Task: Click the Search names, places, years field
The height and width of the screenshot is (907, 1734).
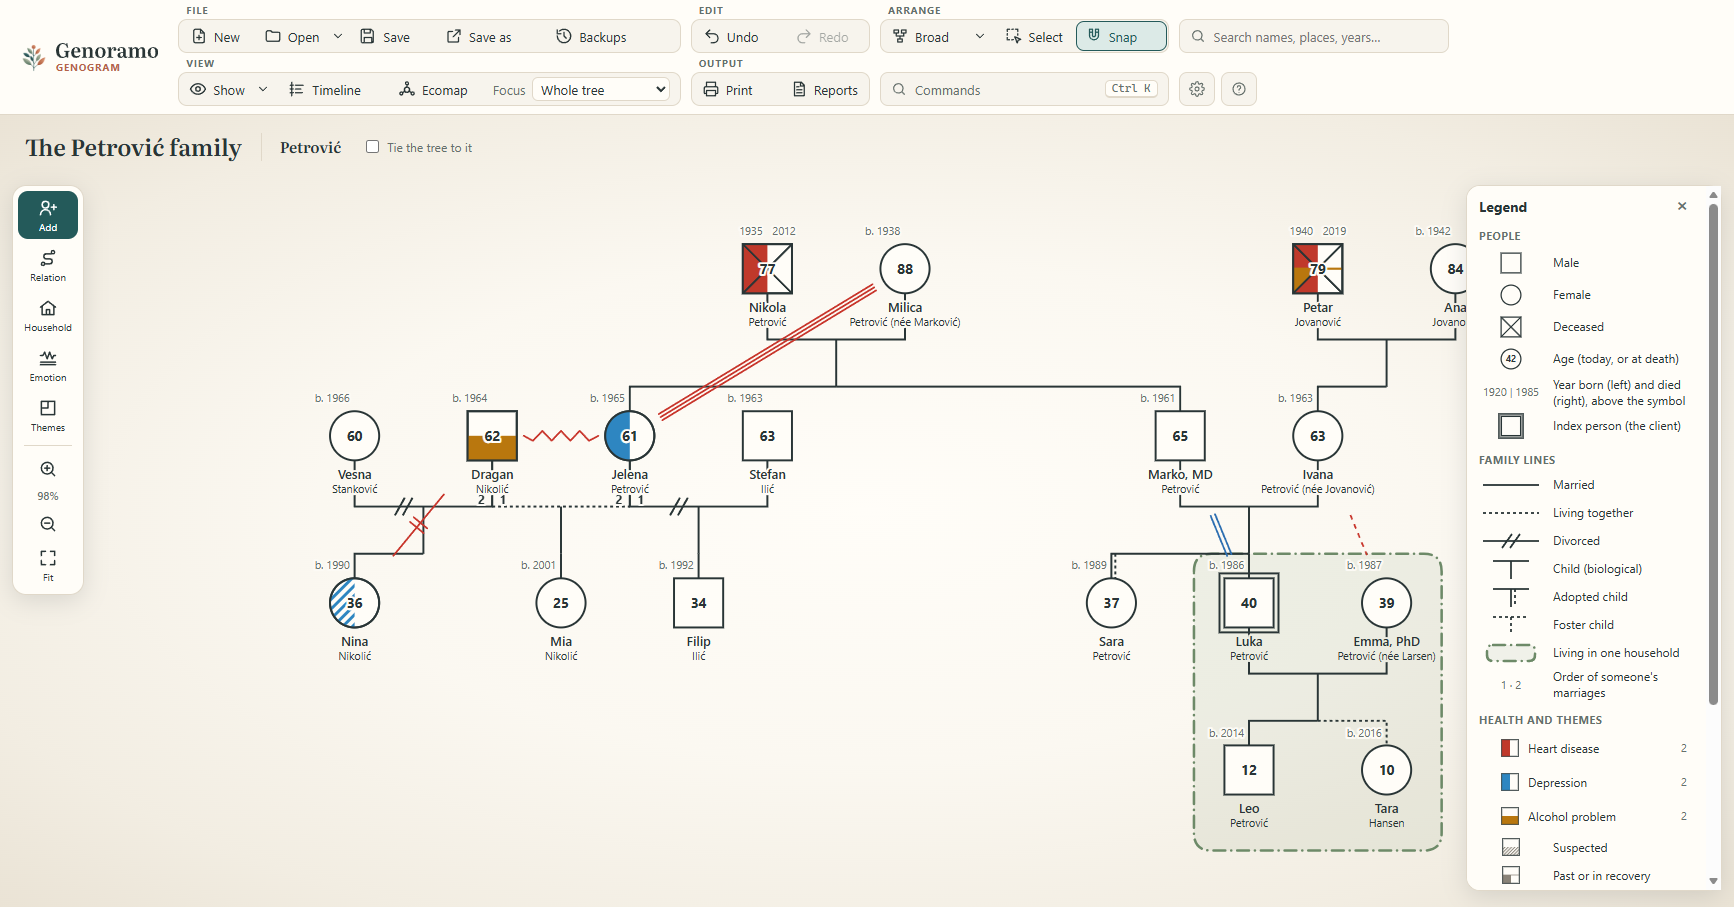Action: click(x=1314, y=37)
